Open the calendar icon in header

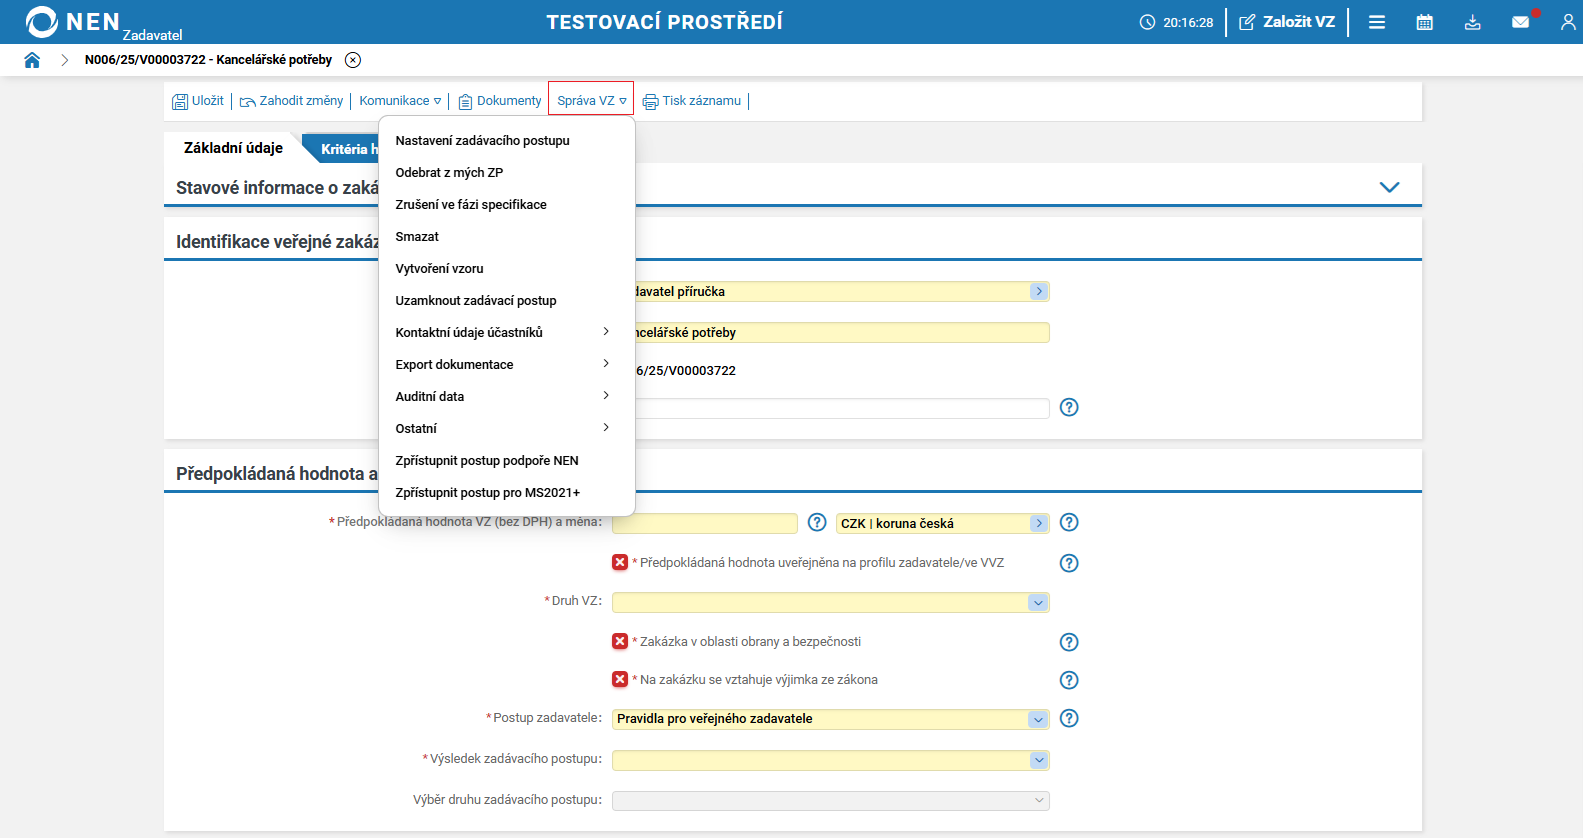(1424, 22)
